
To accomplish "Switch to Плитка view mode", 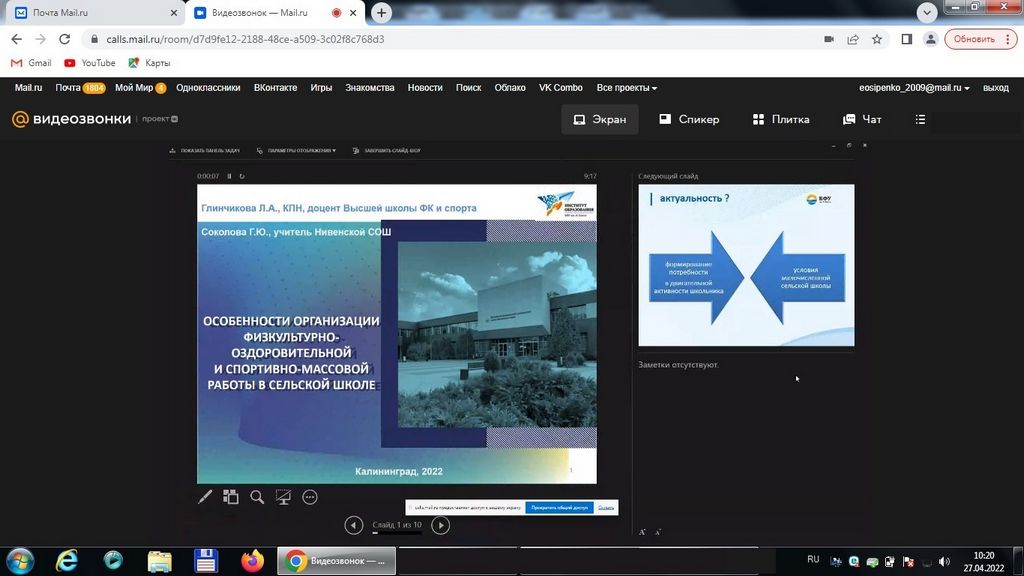I will [780, 119].
